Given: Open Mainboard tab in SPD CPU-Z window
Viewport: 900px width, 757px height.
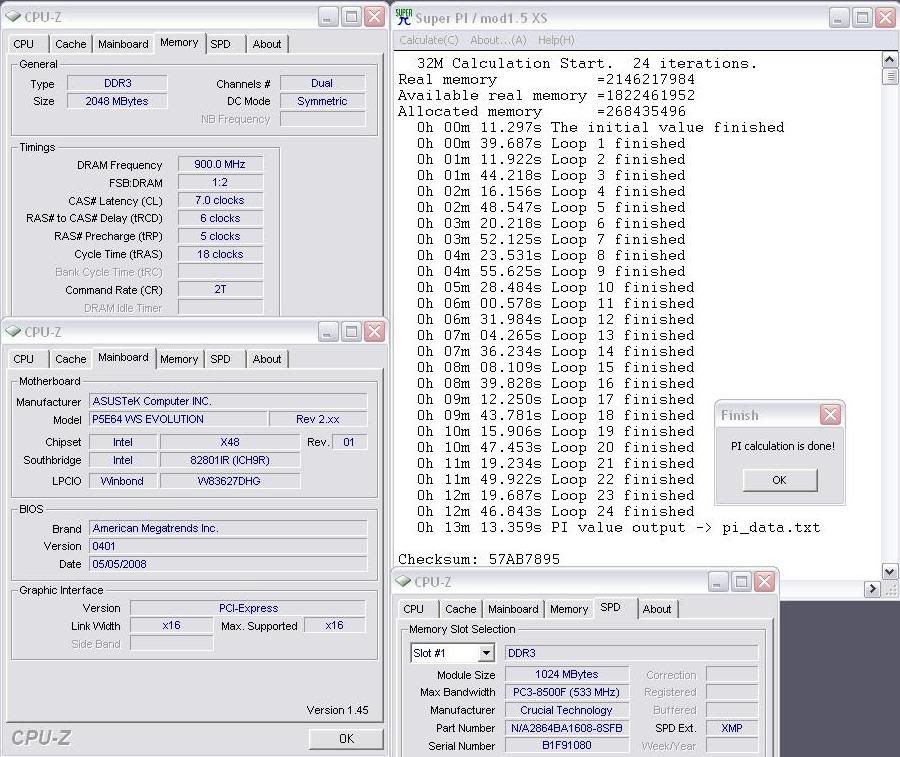Looking at the screenshot, I should (x=513, y=610).
